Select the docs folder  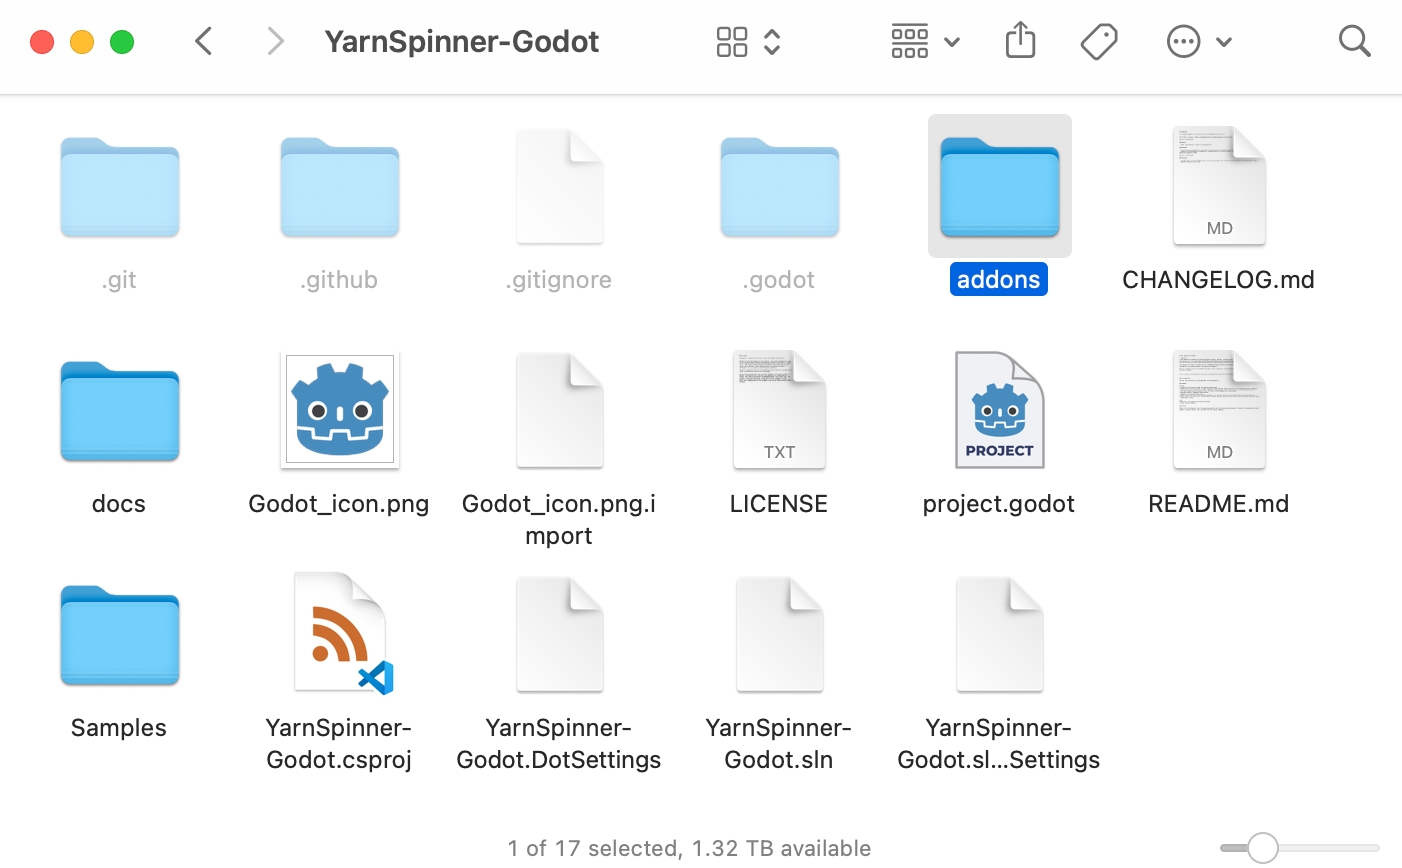pos(119,410)
